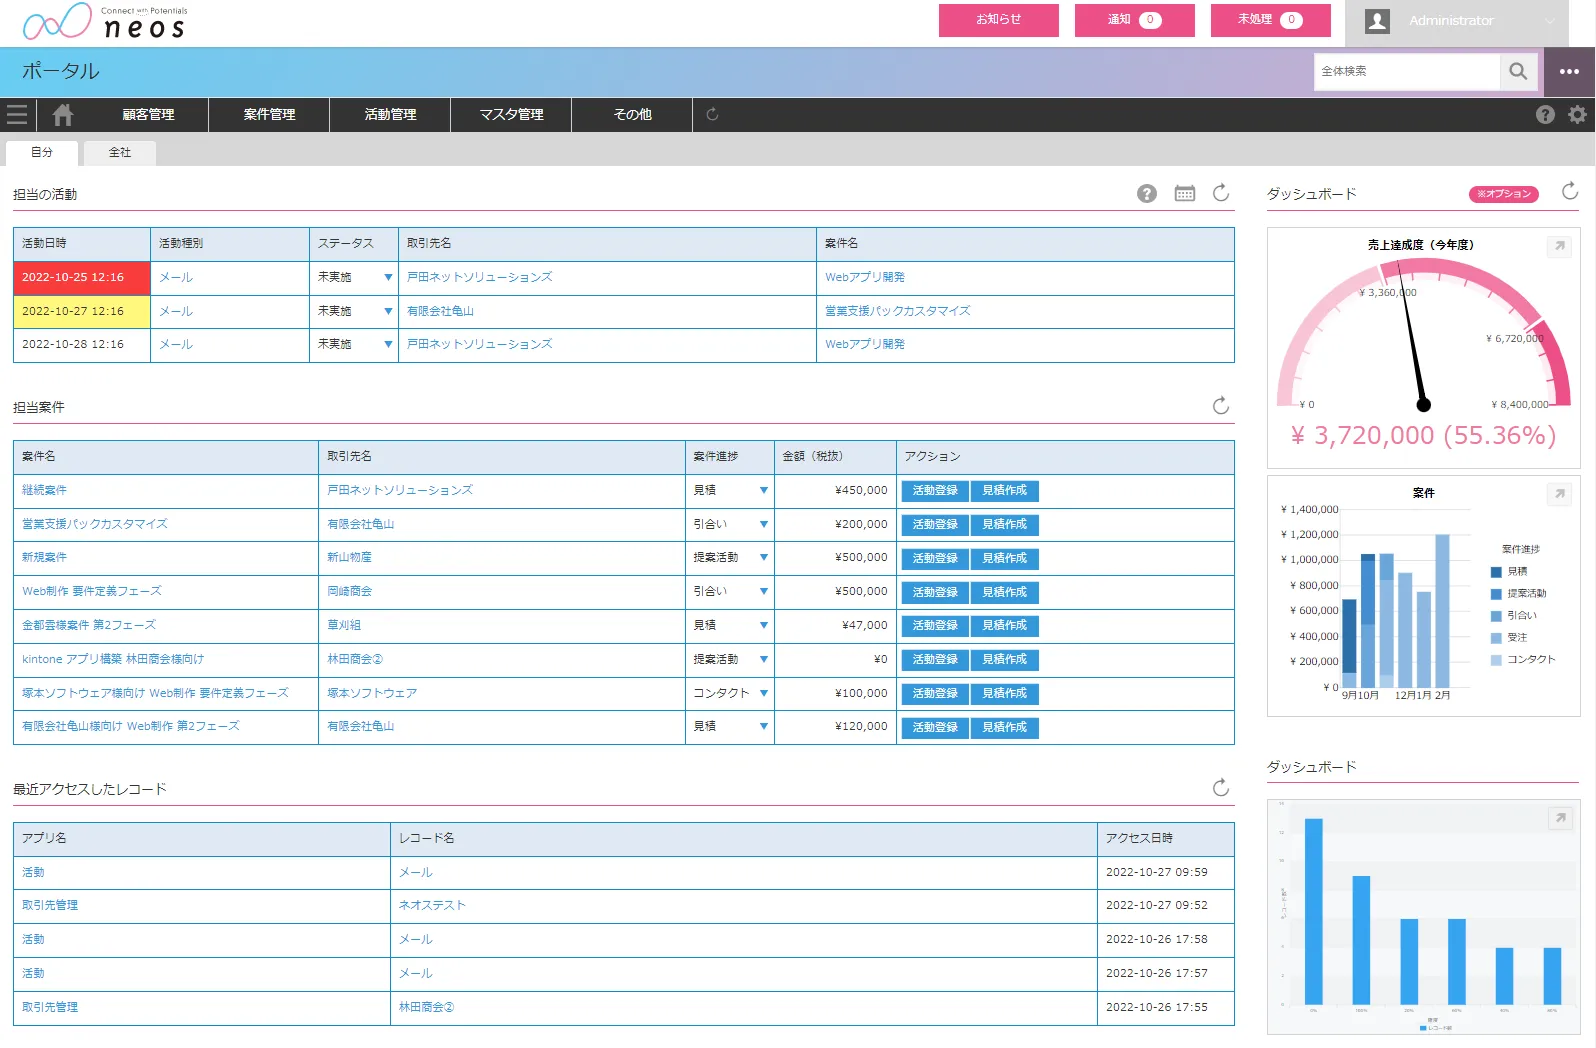Screen dimensions: 1596x1048
Task: Open status dropdown for 2022-10-25 activity
Action: 388,278
